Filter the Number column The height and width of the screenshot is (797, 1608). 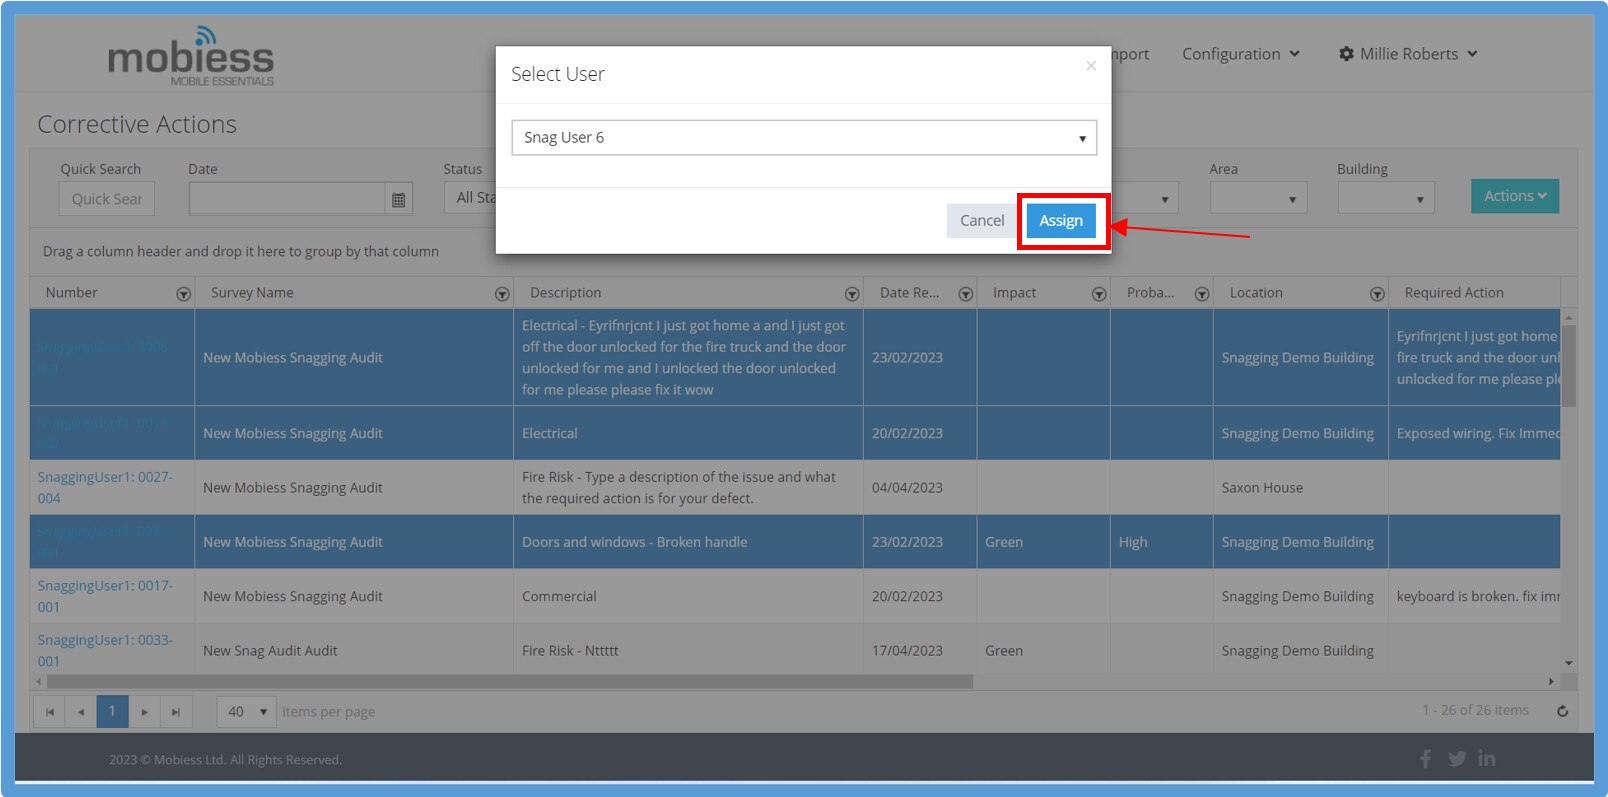point(183,294)
